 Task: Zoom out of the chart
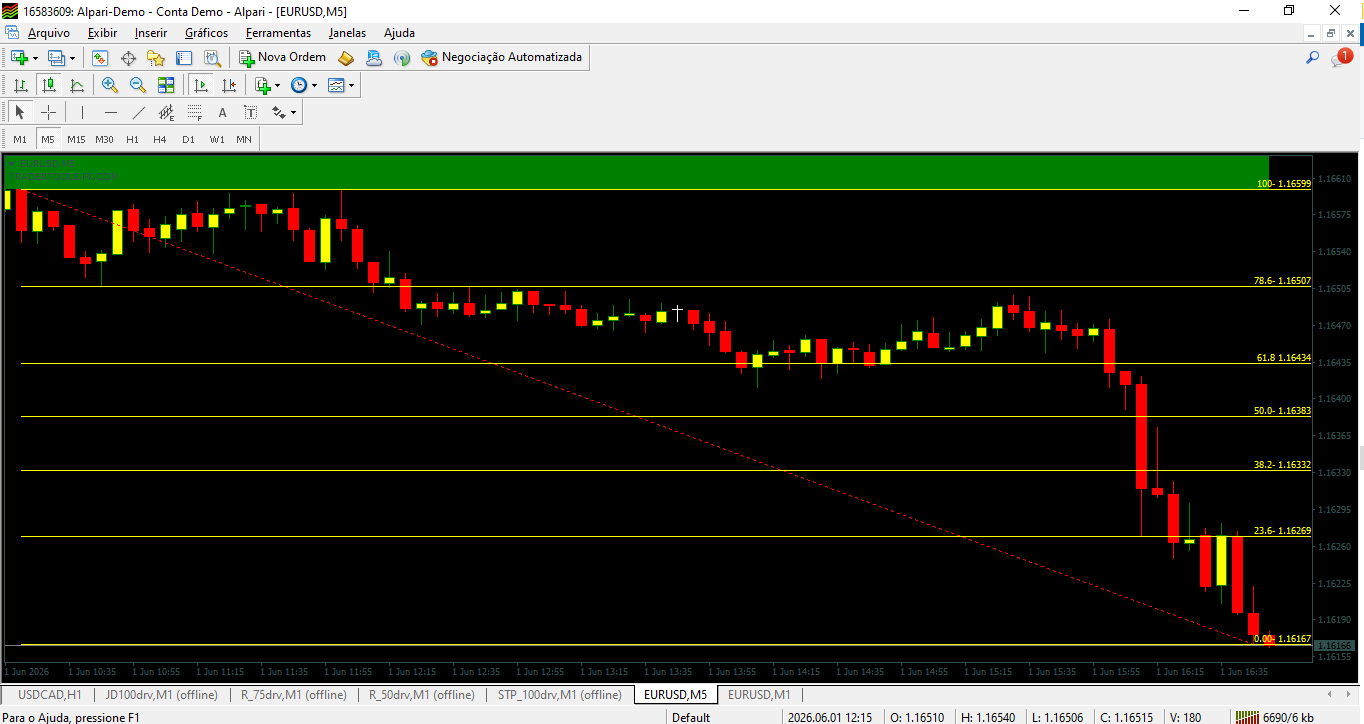[138, 85]
